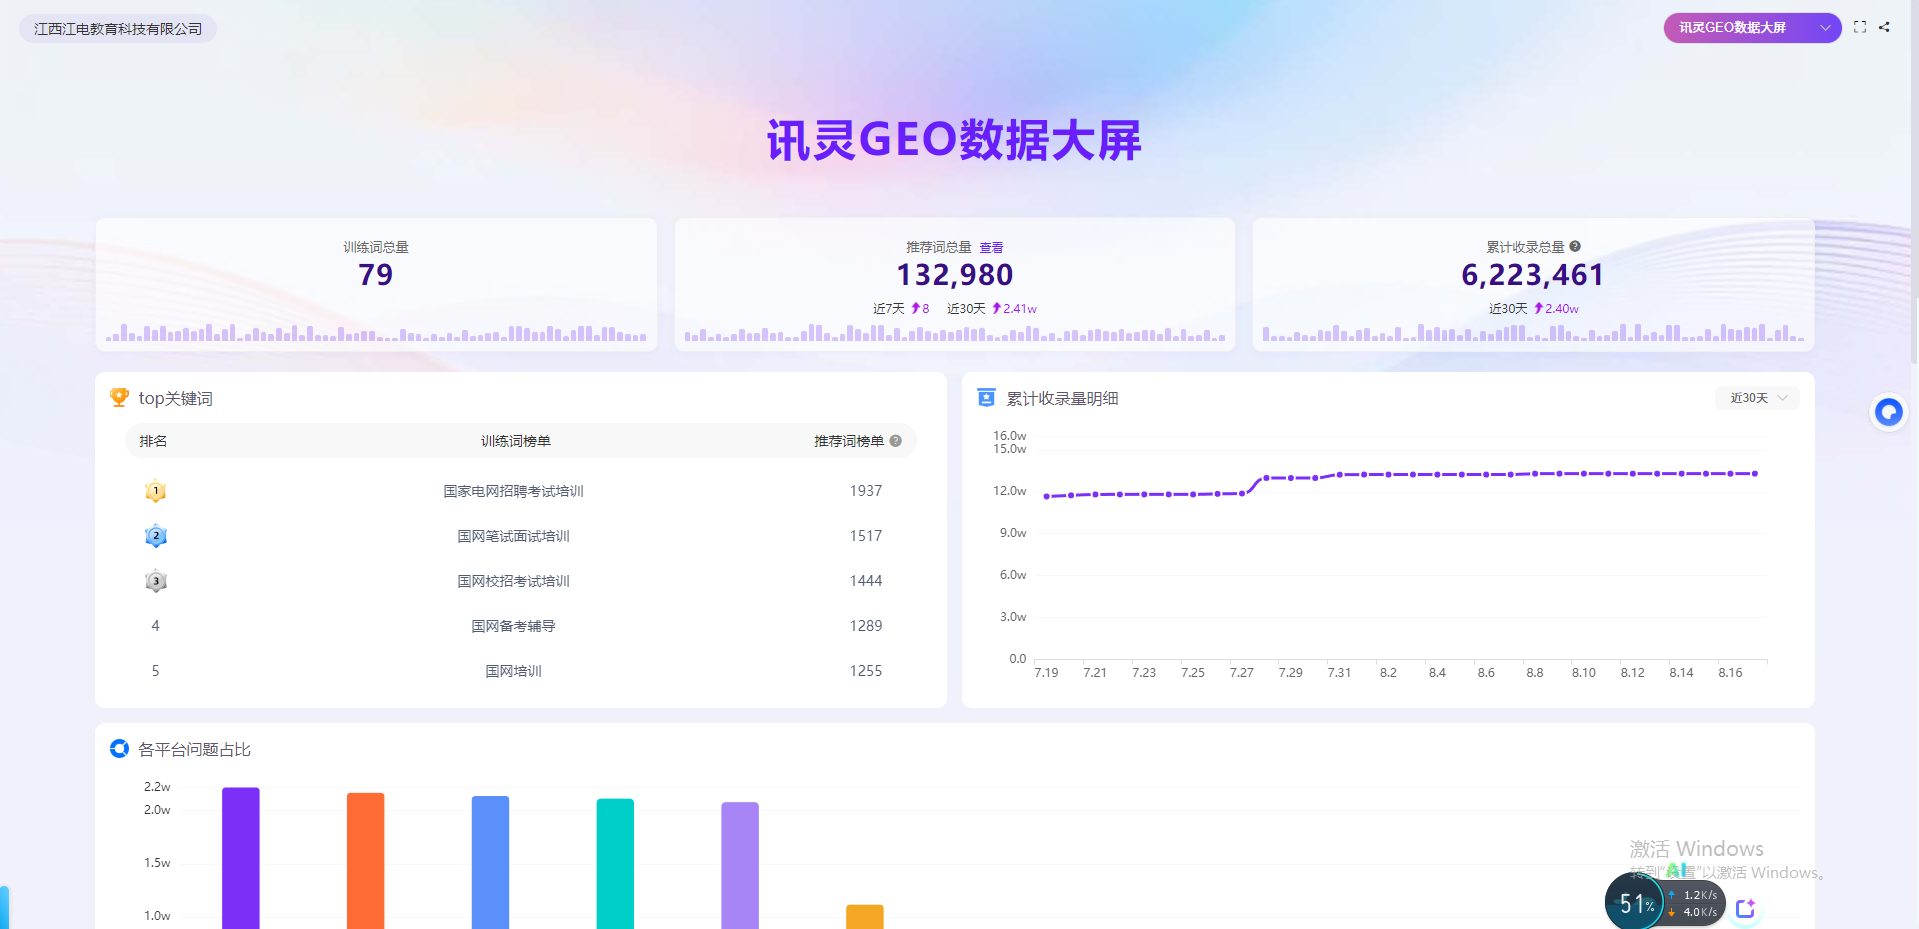Screen dimensions: 1919x929
Task: Open the 51% network speed widget
Action: pyautogui.click(x=1665, y=903)
